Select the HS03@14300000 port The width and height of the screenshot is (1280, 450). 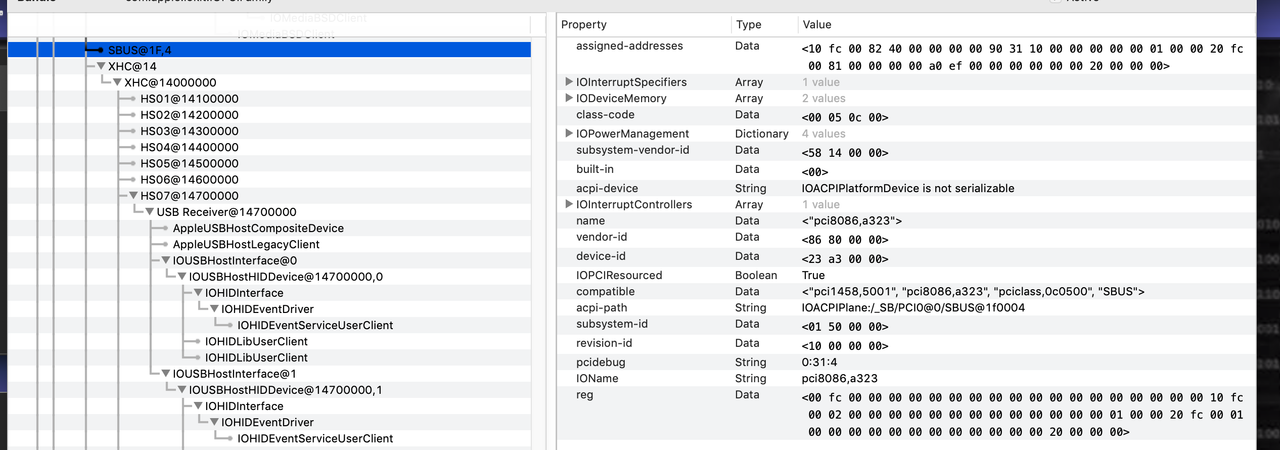point(189,131)
